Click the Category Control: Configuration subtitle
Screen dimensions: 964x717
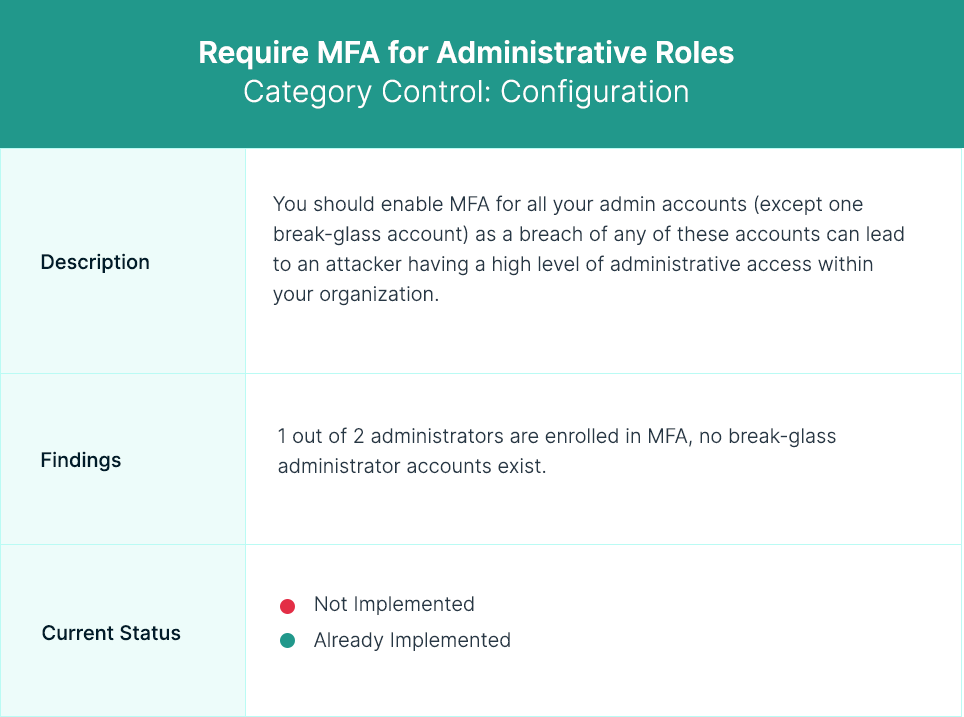pos(466,92)
